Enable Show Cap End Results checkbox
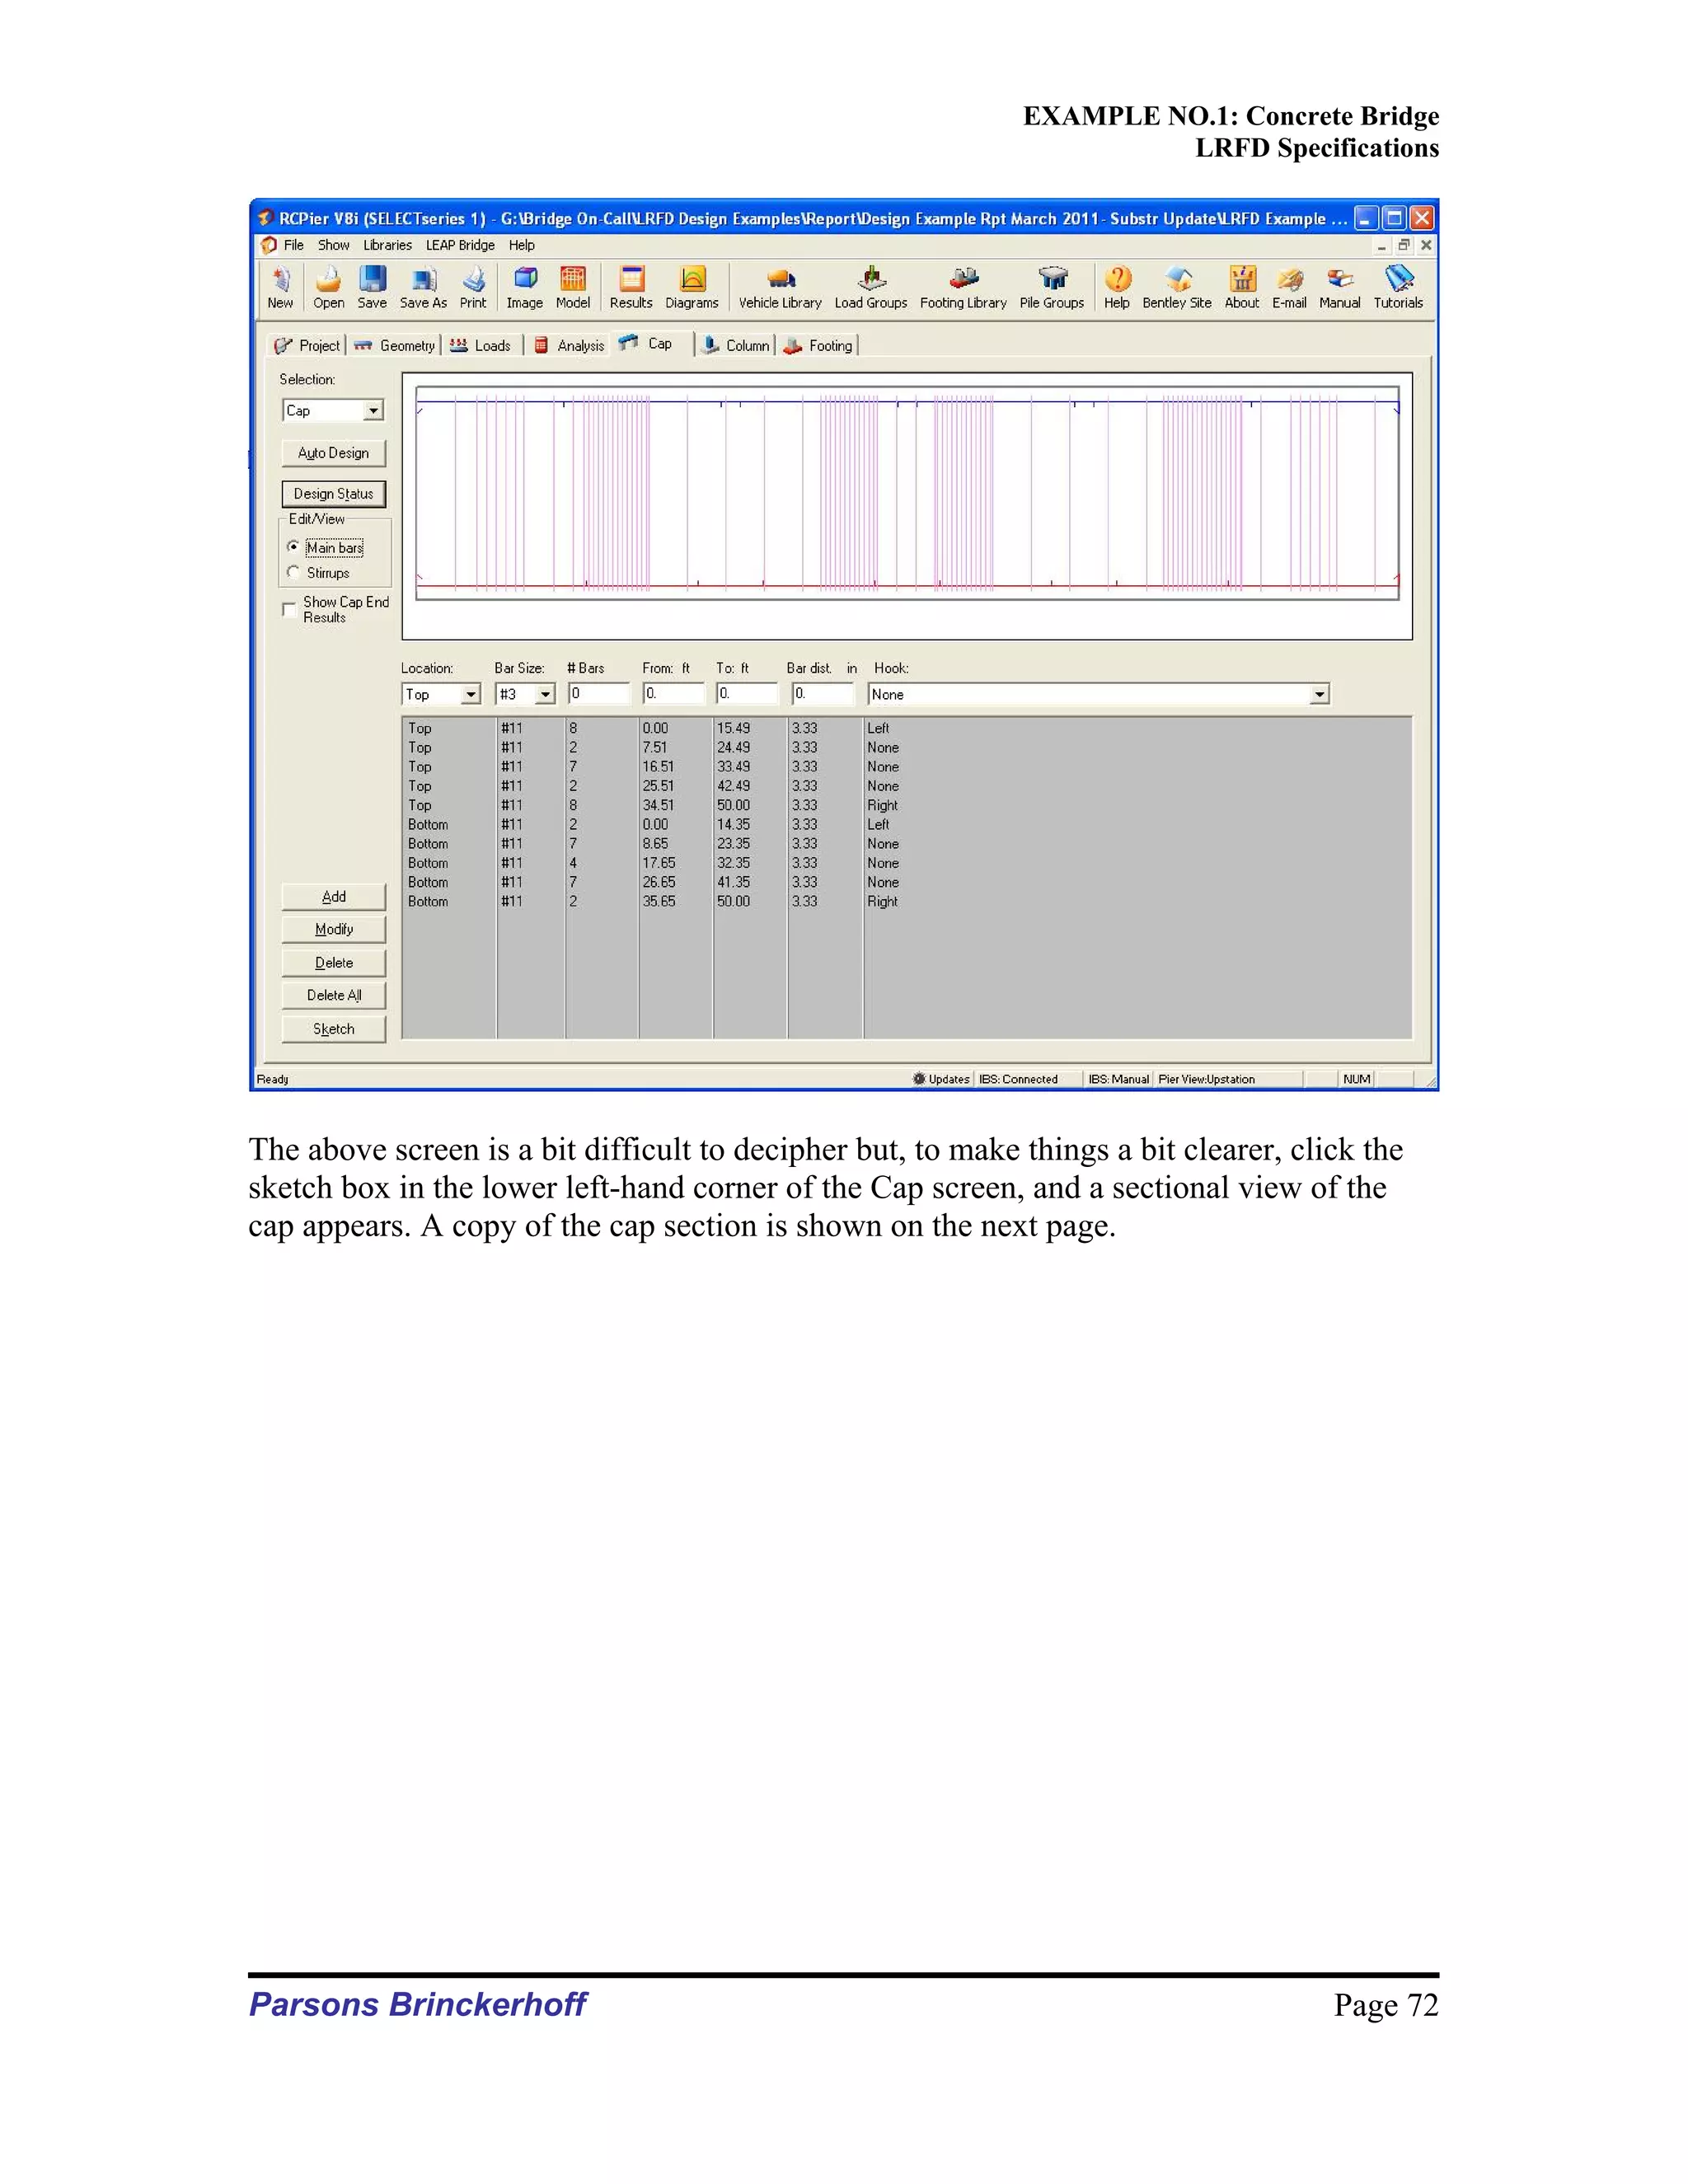 point(289,609)
